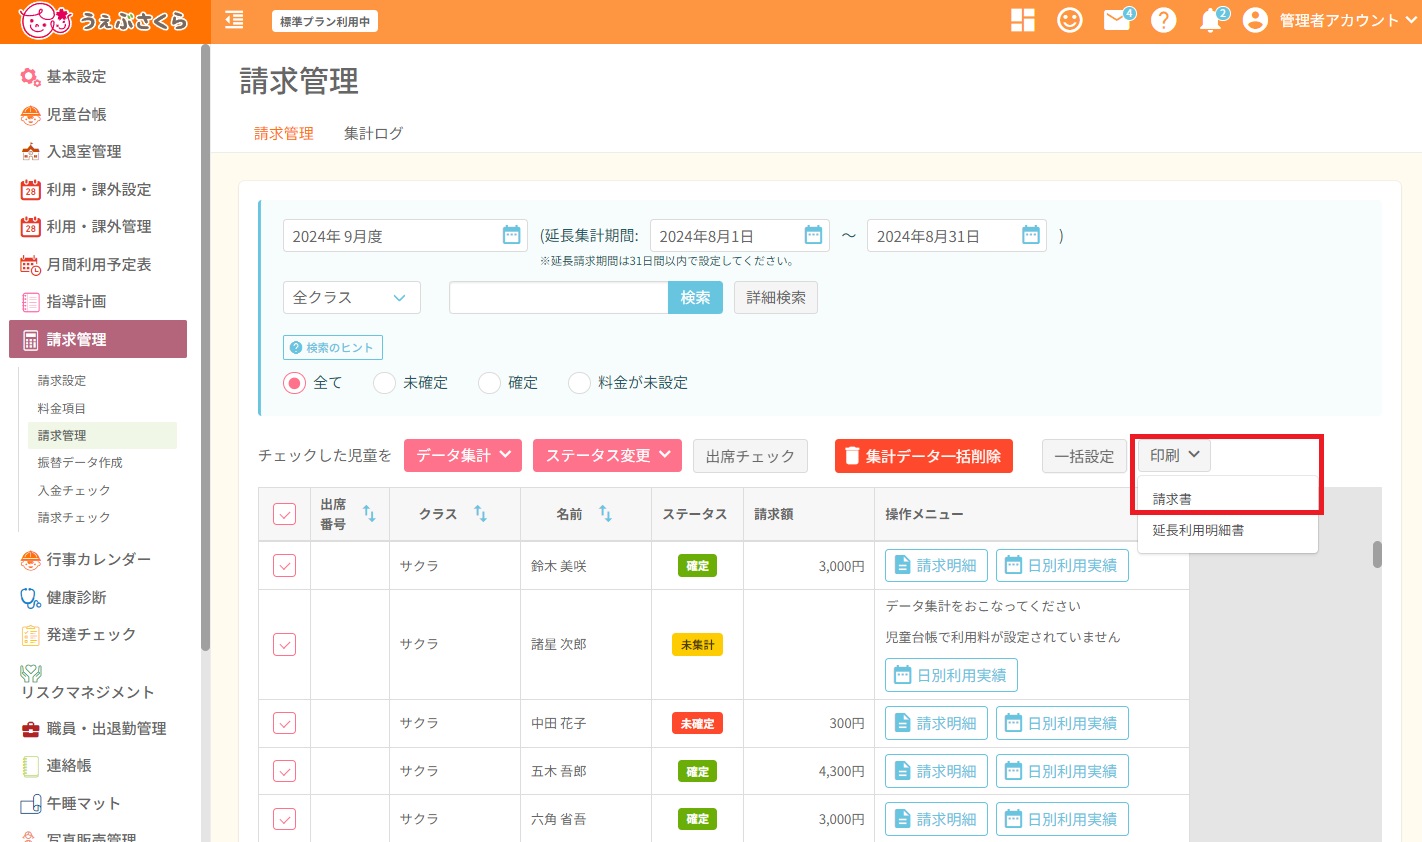The image size is (1422, 842).
Task: Click the red 集計データ一括削除 button
Action: 924,456
